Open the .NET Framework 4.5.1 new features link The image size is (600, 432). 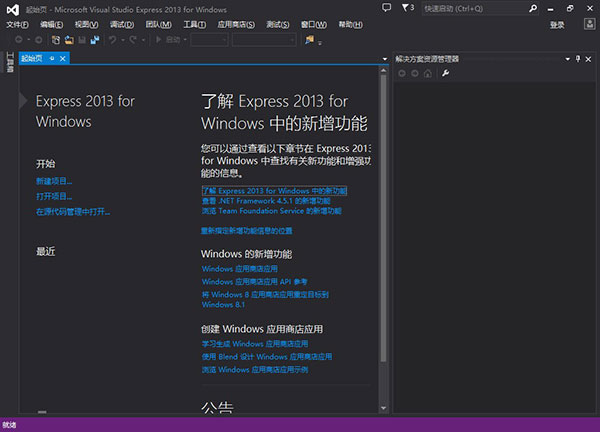click(266, 201)
